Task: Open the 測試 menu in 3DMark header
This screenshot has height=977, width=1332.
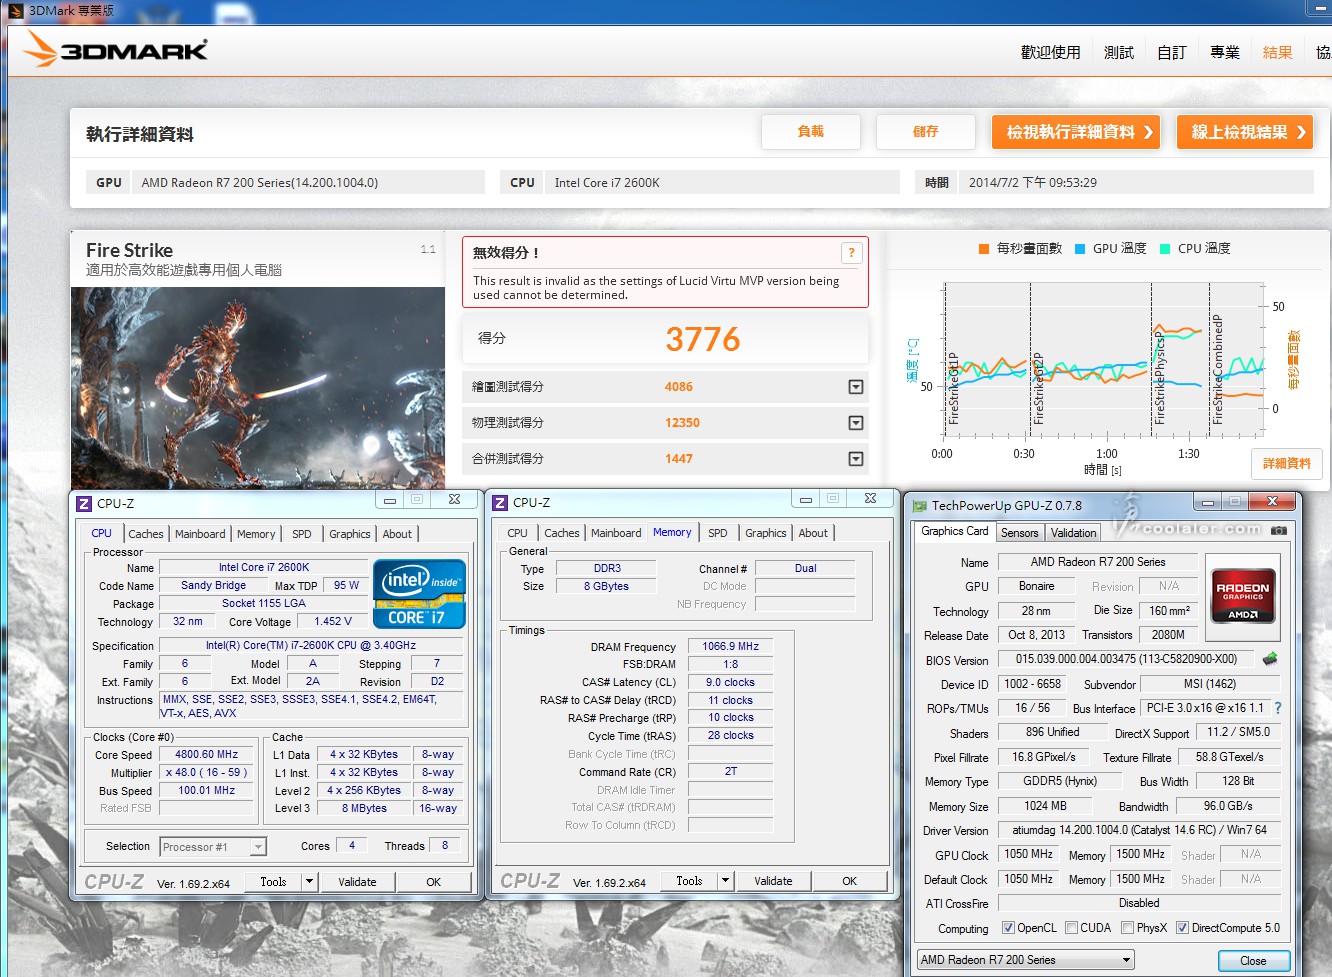Action: coord(1119,52)
